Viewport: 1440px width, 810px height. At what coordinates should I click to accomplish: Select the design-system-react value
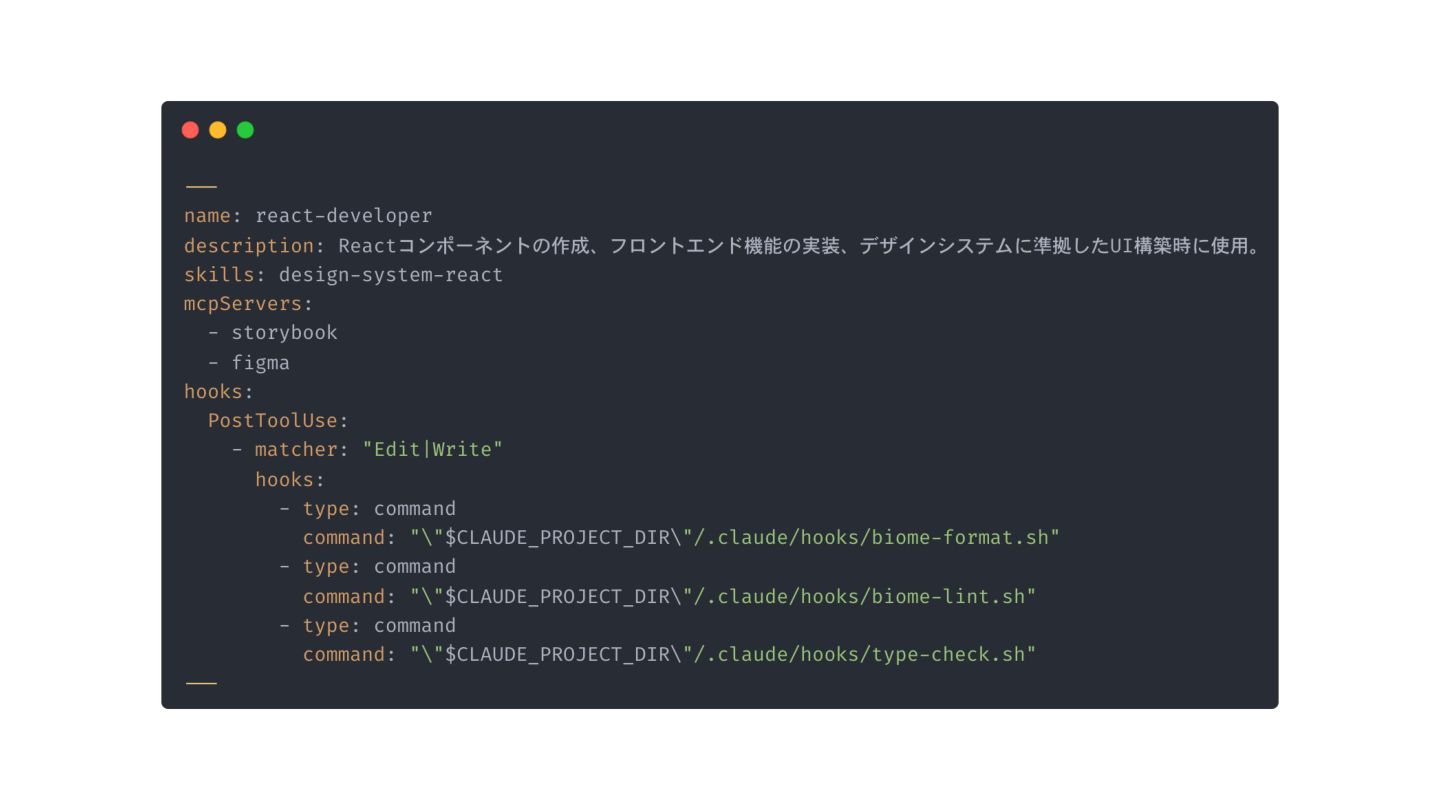391,275
